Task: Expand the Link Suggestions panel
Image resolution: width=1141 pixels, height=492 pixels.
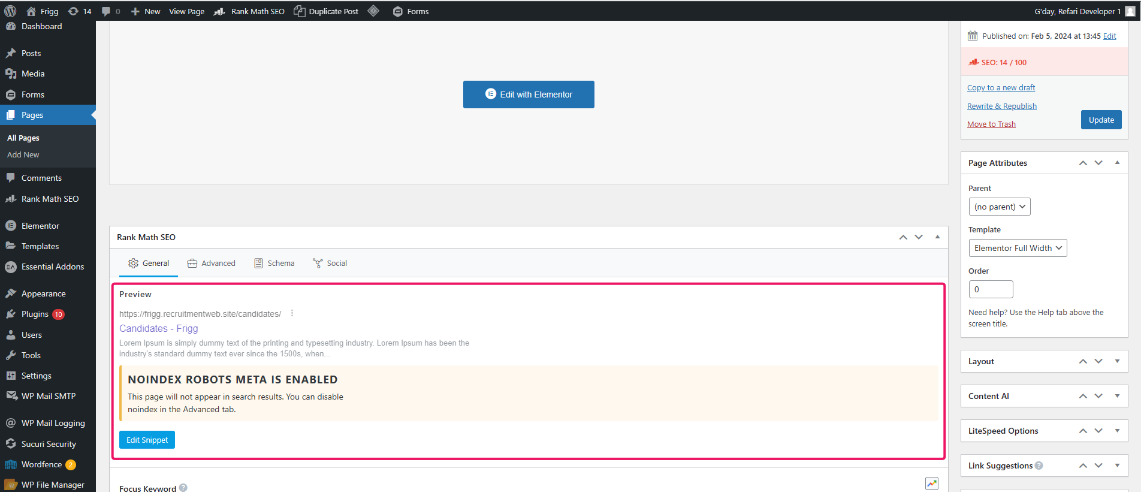Action: tap(1117, 465)
